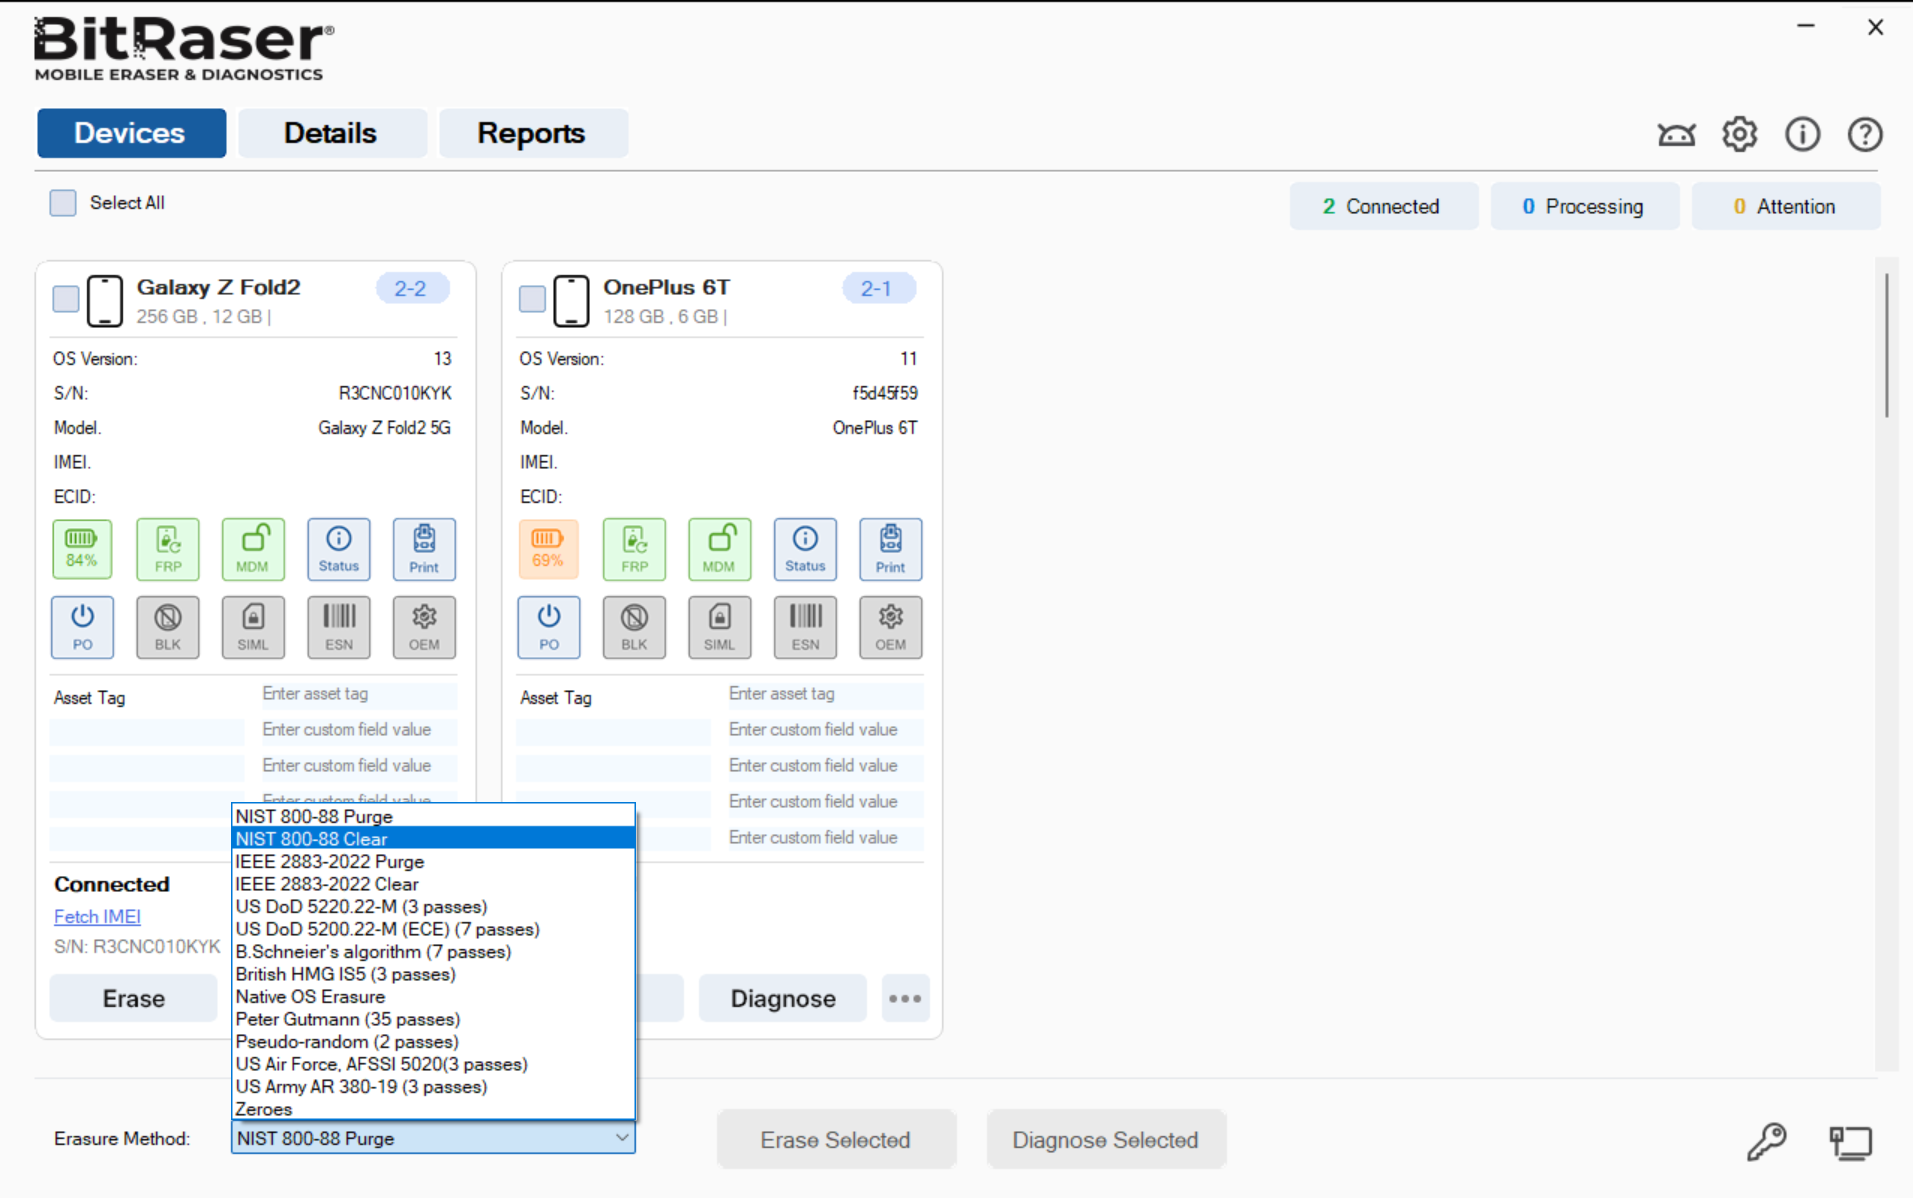Click the PO power icon on OnePlus 6T
1913x1198 pixels.
(549, 627)
